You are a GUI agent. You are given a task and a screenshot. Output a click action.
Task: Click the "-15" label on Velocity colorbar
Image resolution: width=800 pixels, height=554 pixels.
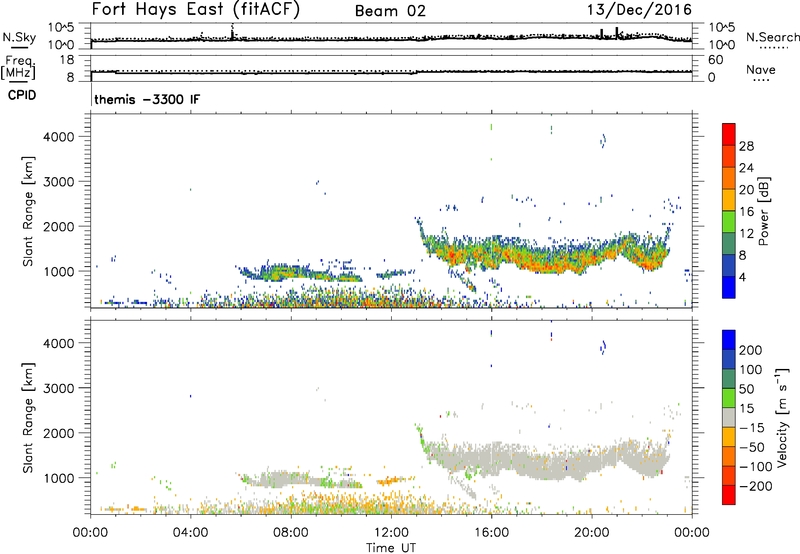point(751,427)
